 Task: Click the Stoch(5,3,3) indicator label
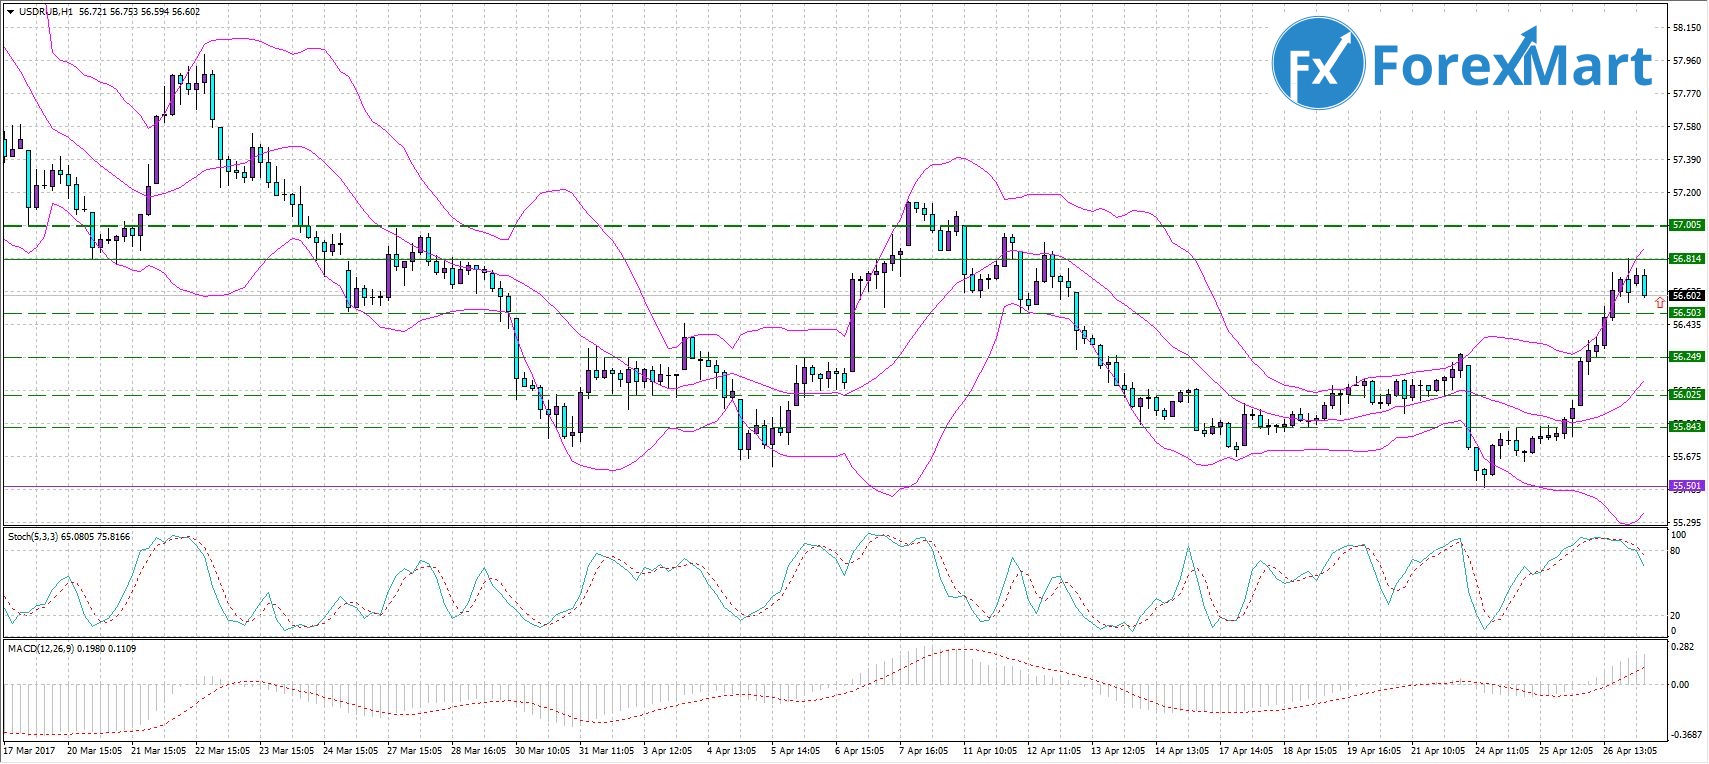tap(34, 537)
